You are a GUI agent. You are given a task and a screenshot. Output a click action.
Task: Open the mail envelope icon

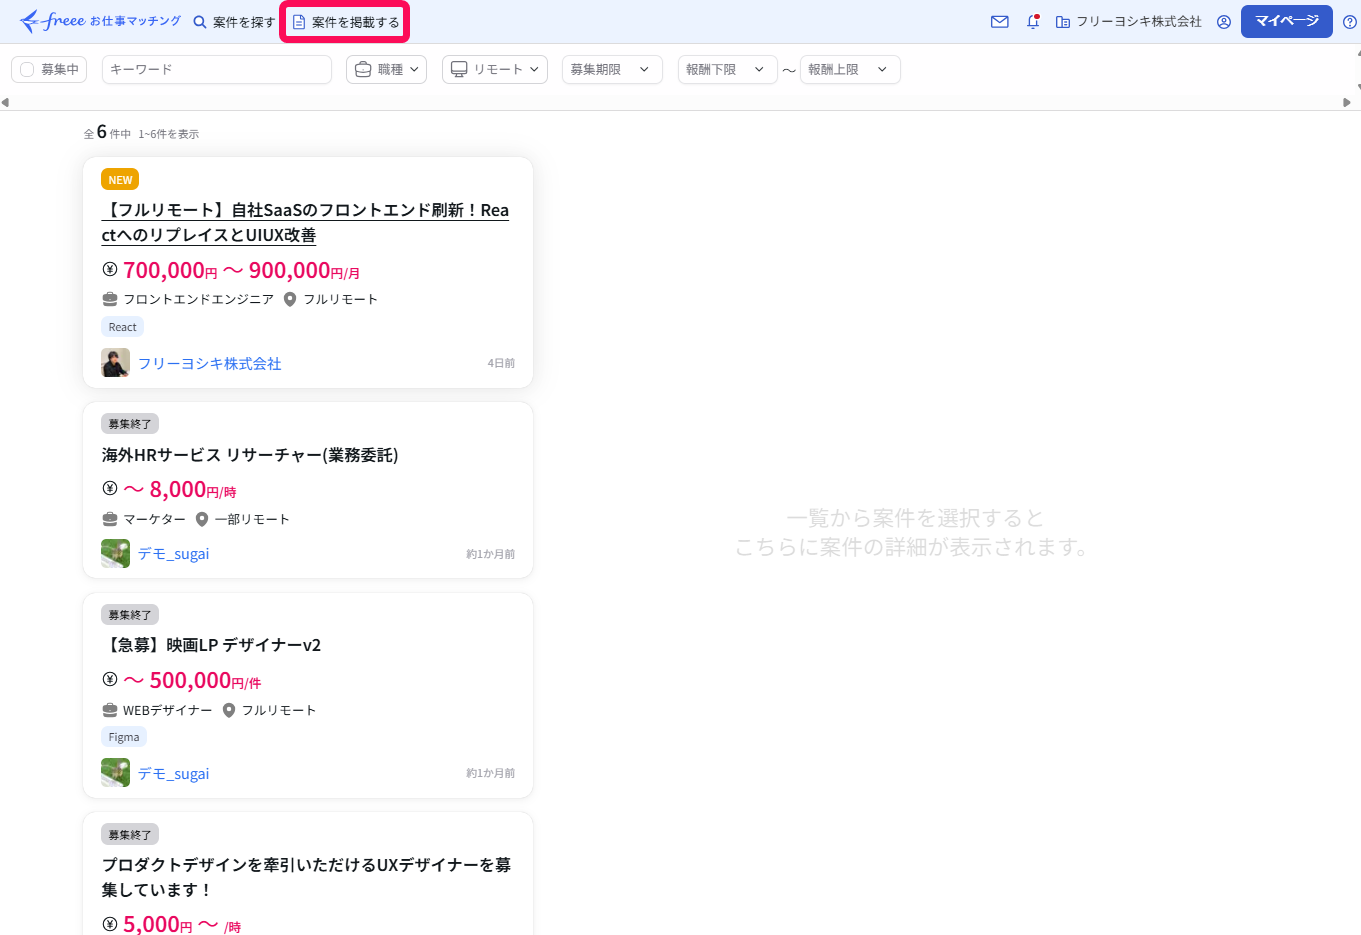pyautogui.click(x=999, y=21)
